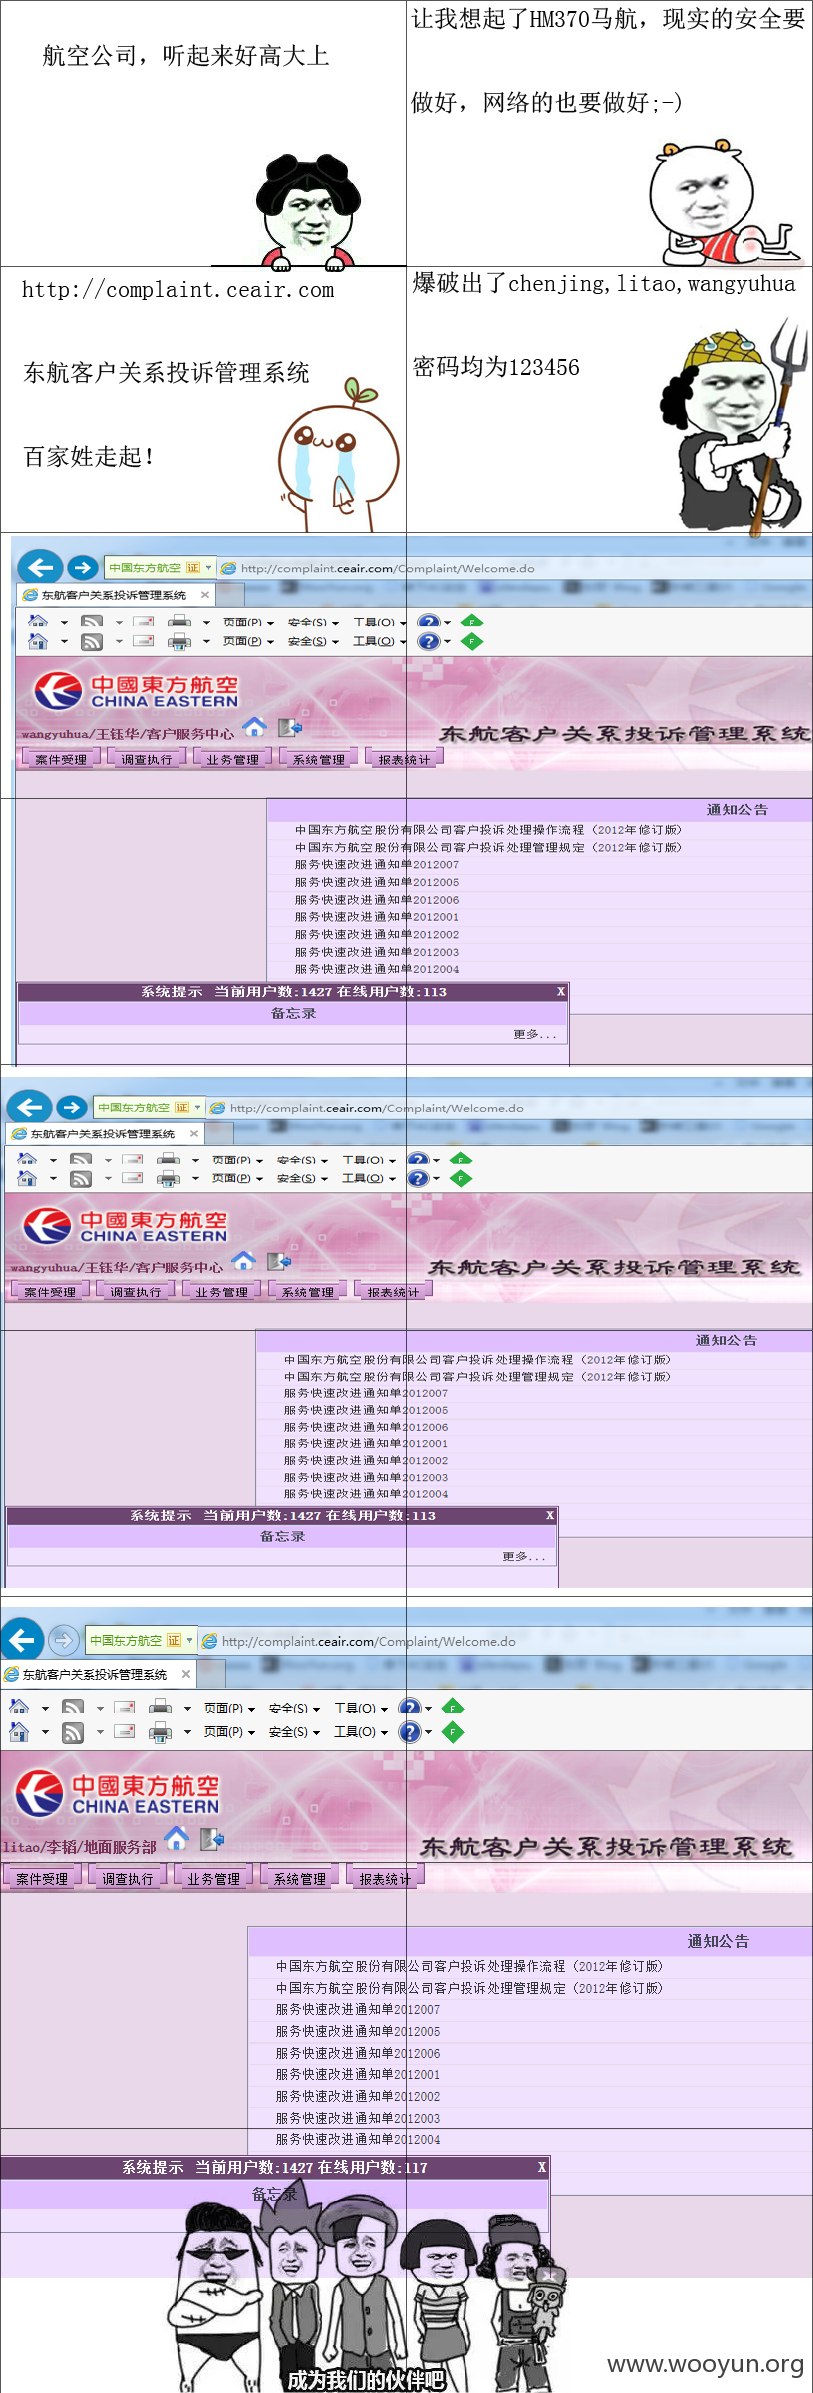Click address bar URL in litao capture
Screen dimensions: 813x2393
[x=369, y=1641]
